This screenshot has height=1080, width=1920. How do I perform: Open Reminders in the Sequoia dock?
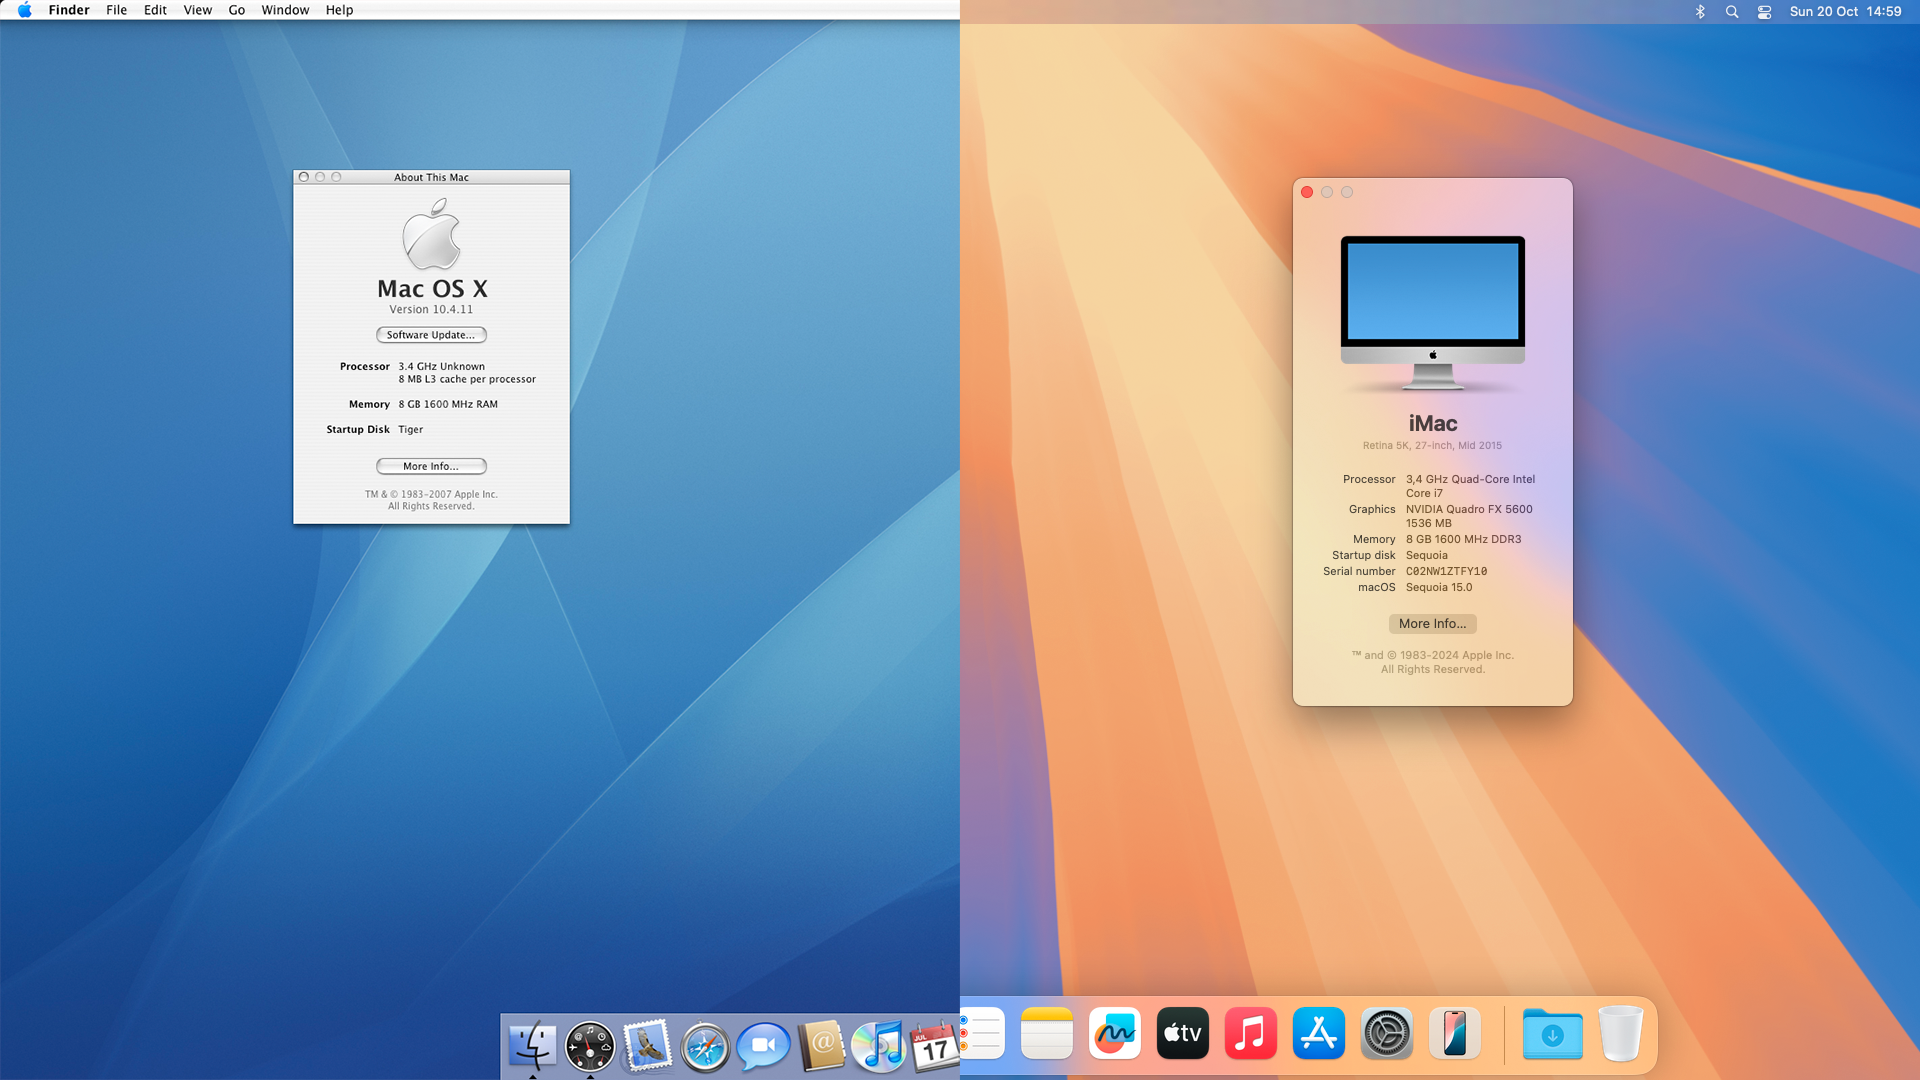[x=982, y=1033]
